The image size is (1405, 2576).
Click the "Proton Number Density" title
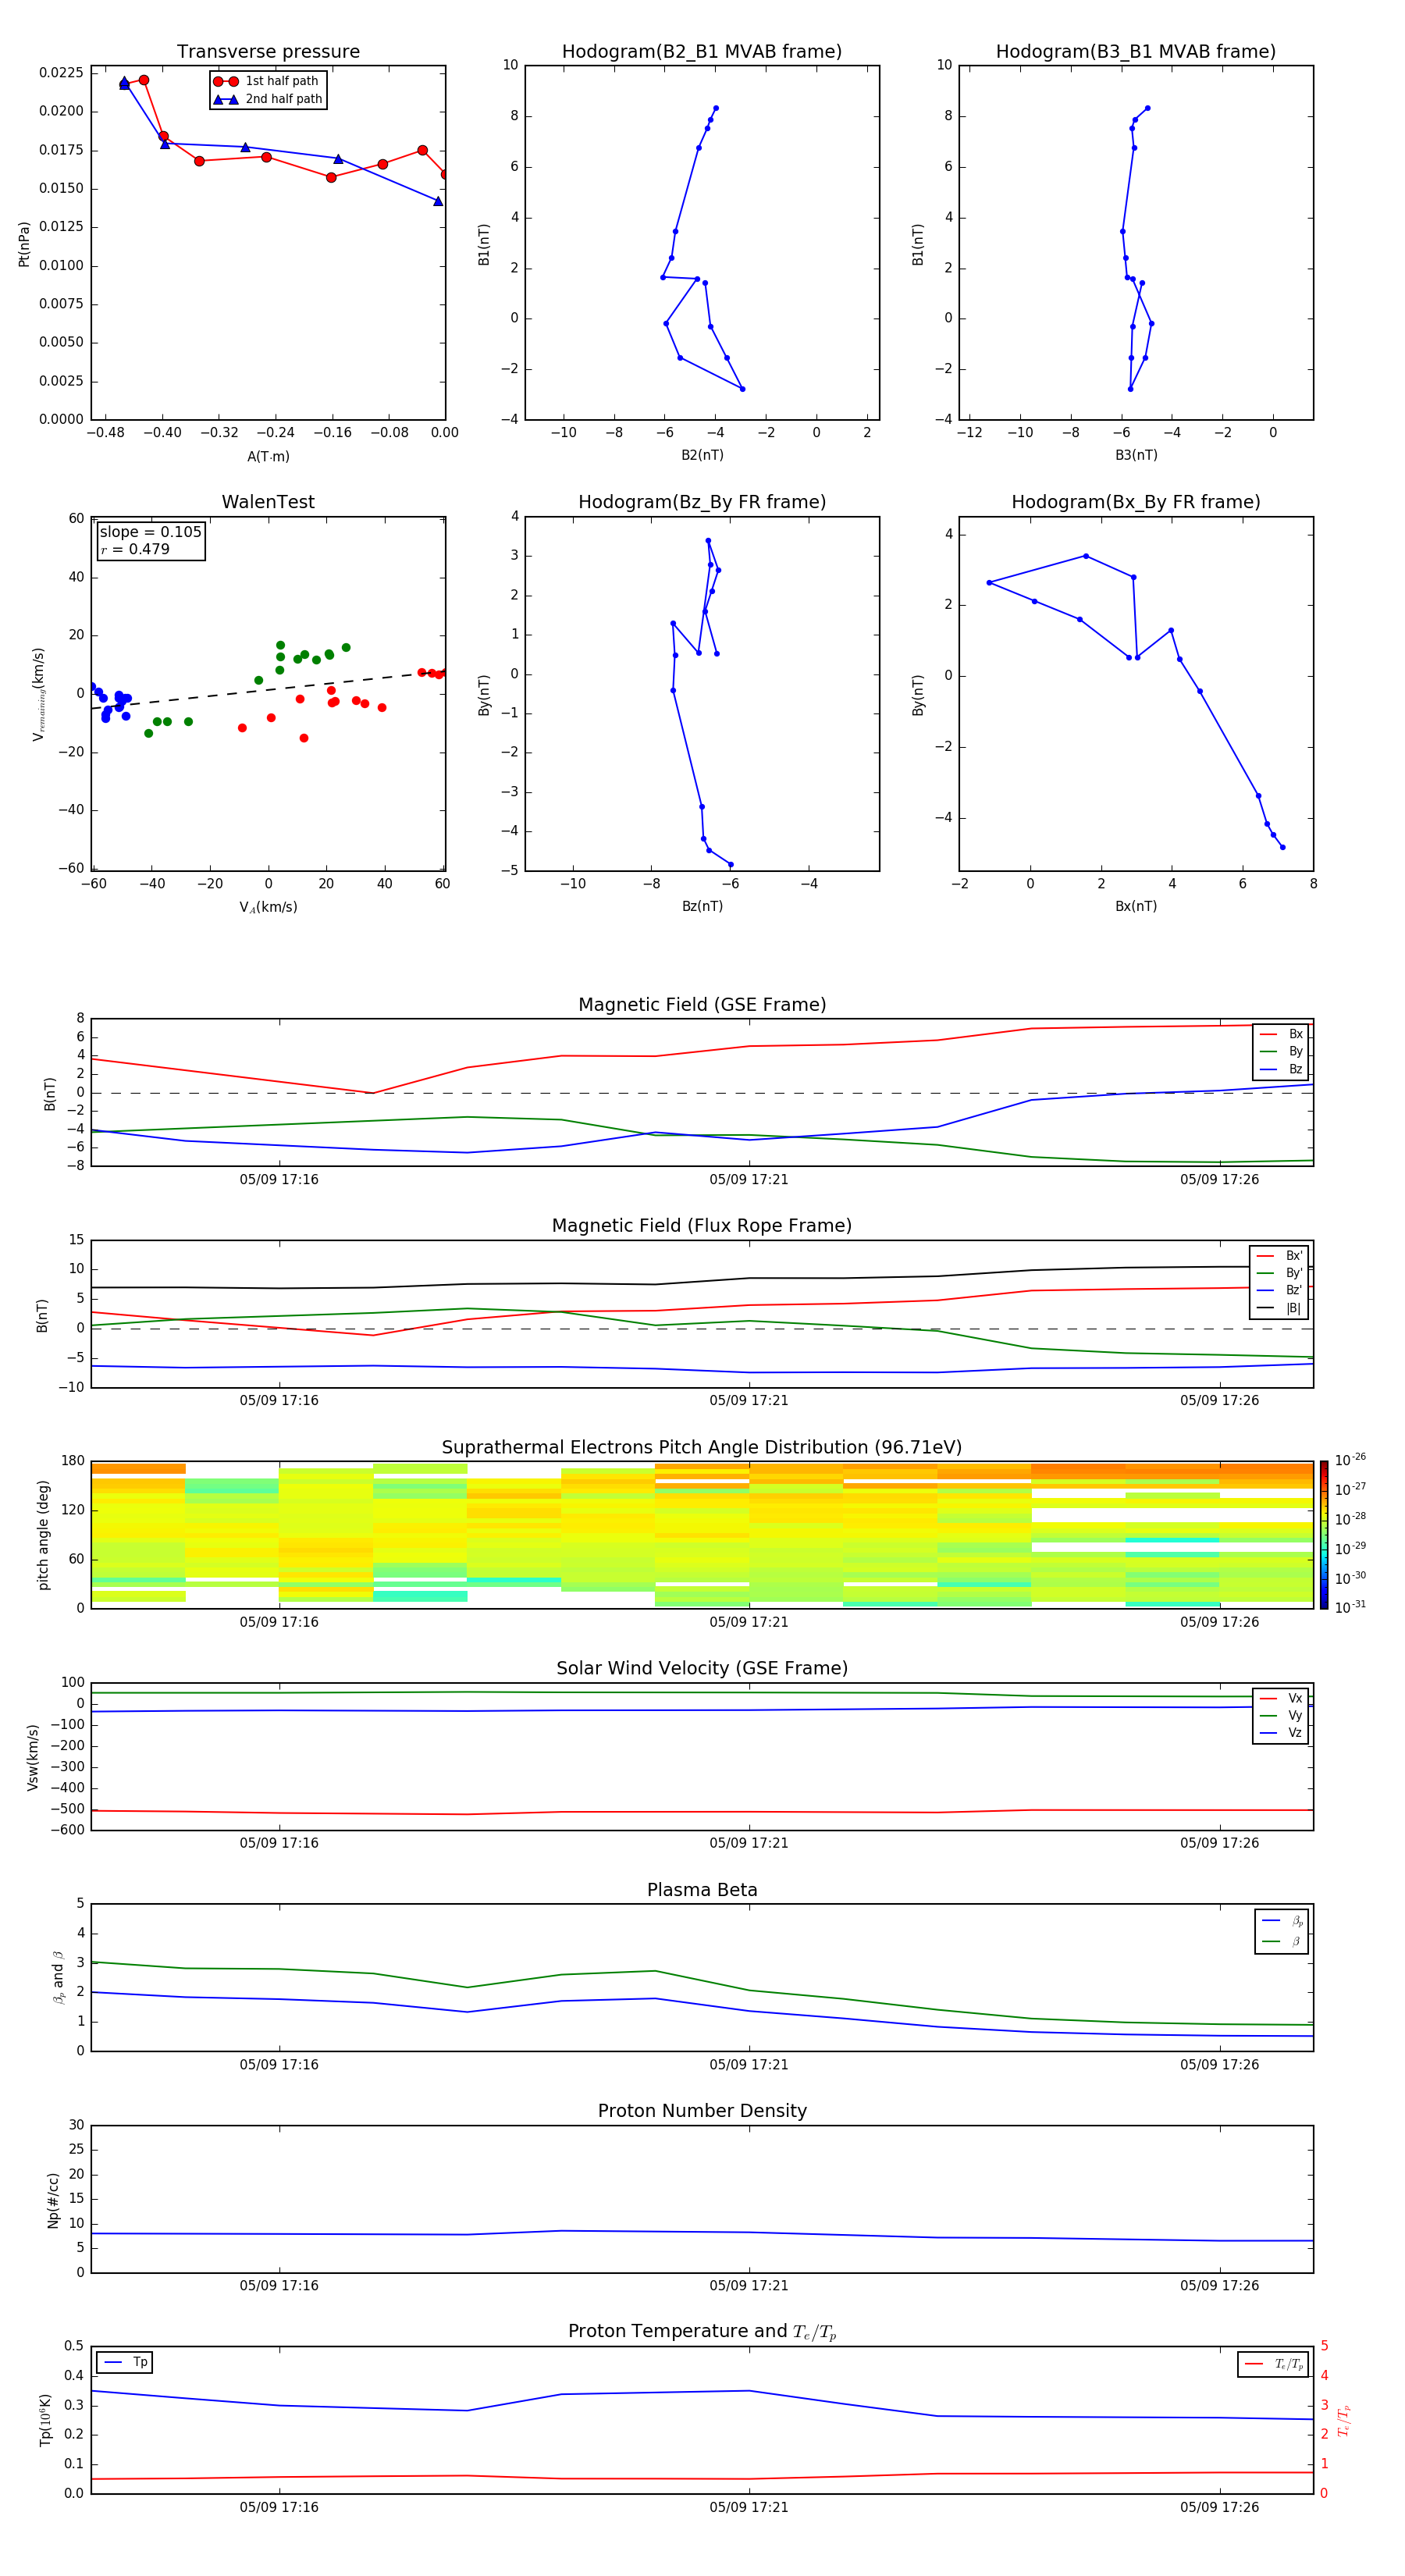tap(702, 2112)
